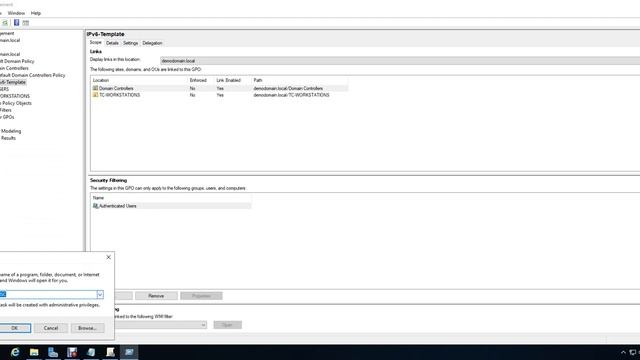
Task: Select the Domain Controllers row in Links
Action: click(x=220, y=88)
